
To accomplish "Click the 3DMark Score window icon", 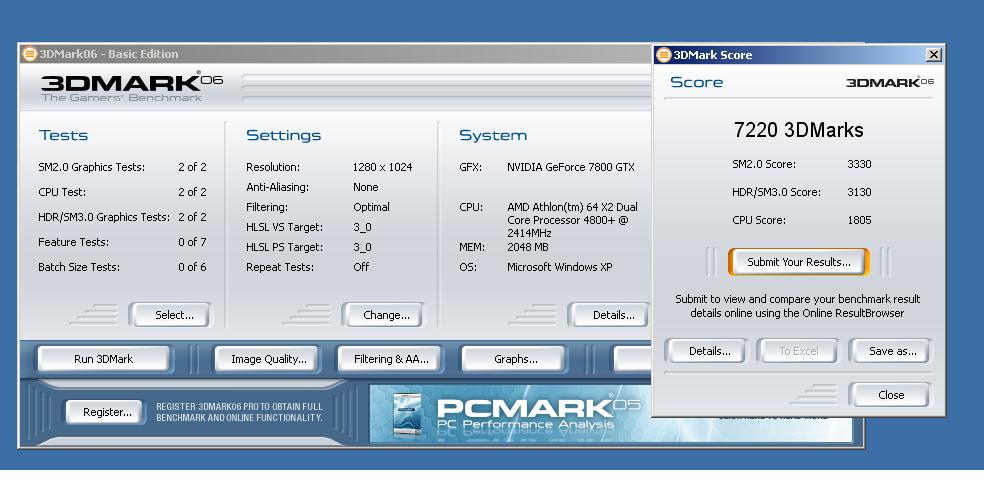I will pyautogui.click(x=663, y=55).
